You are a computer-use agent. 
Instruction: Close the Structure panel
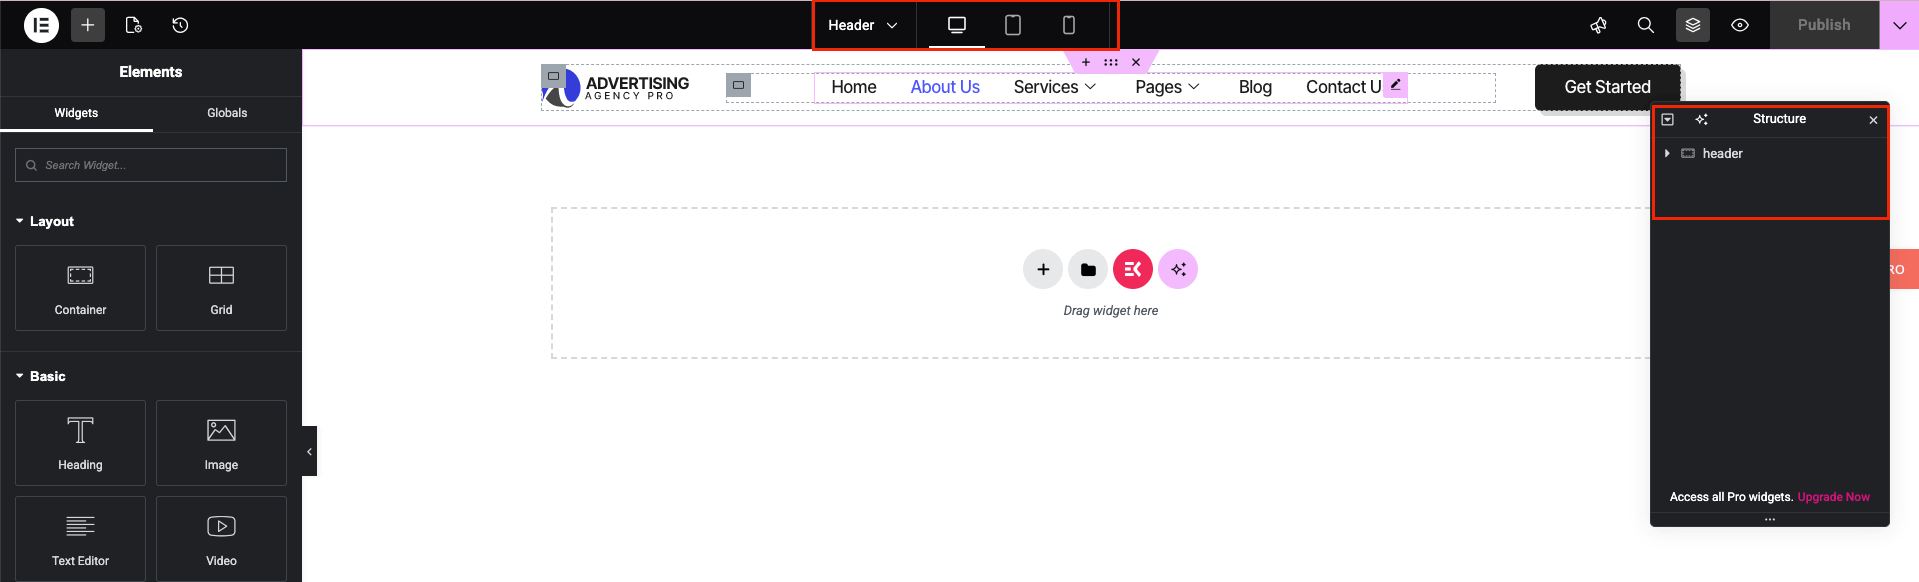point(1873,120)
